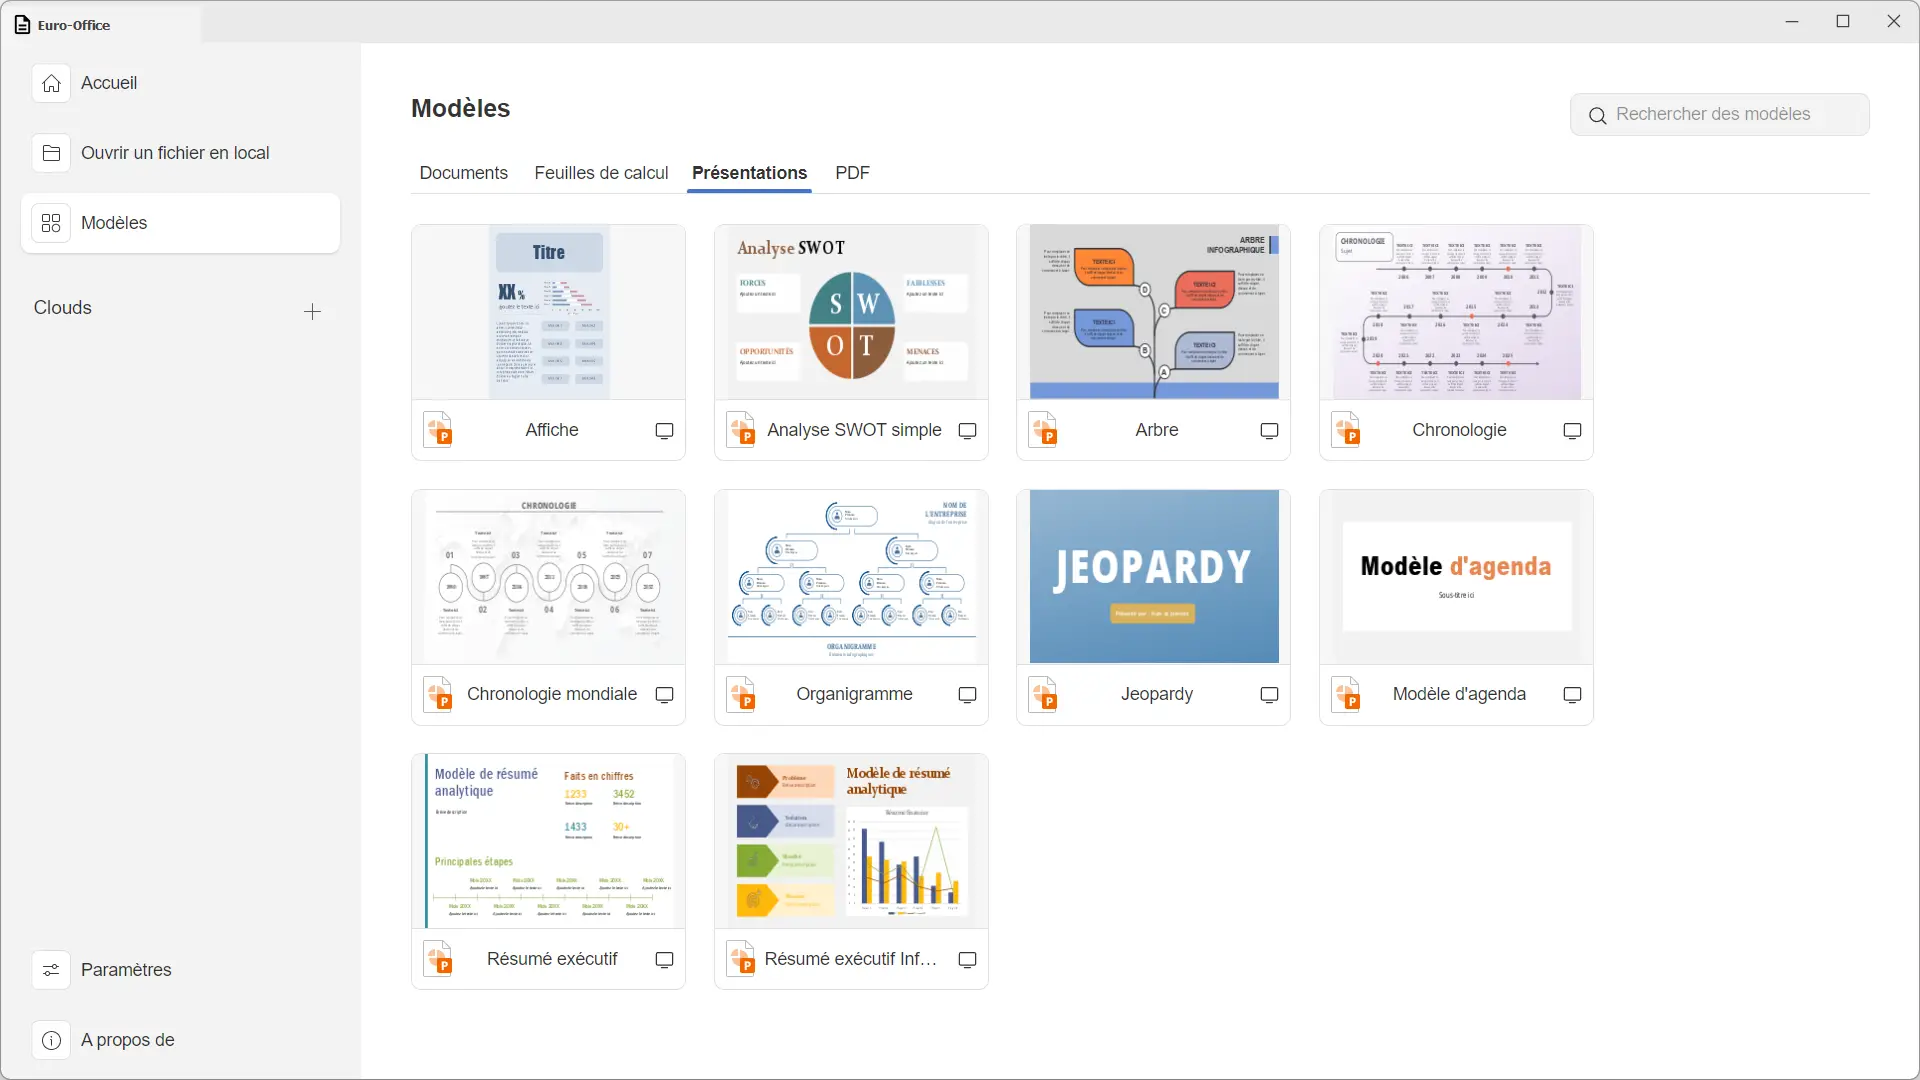Switch to the Documents tab
The height and width of the screenshot is (1080, 1920).
point(463,173)
